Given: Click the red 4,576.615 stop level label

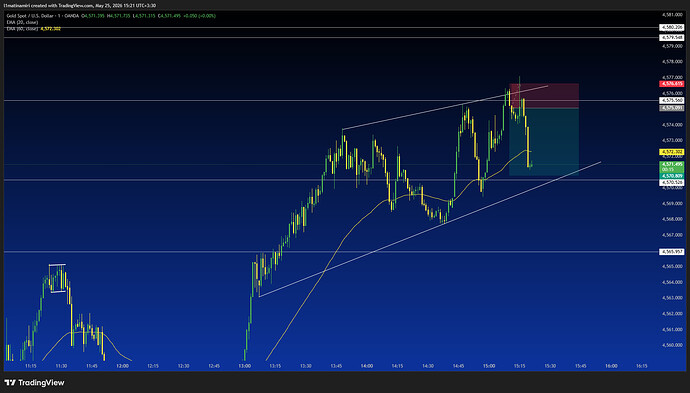Looking at the screenshot, I should [x=672, y=84].
